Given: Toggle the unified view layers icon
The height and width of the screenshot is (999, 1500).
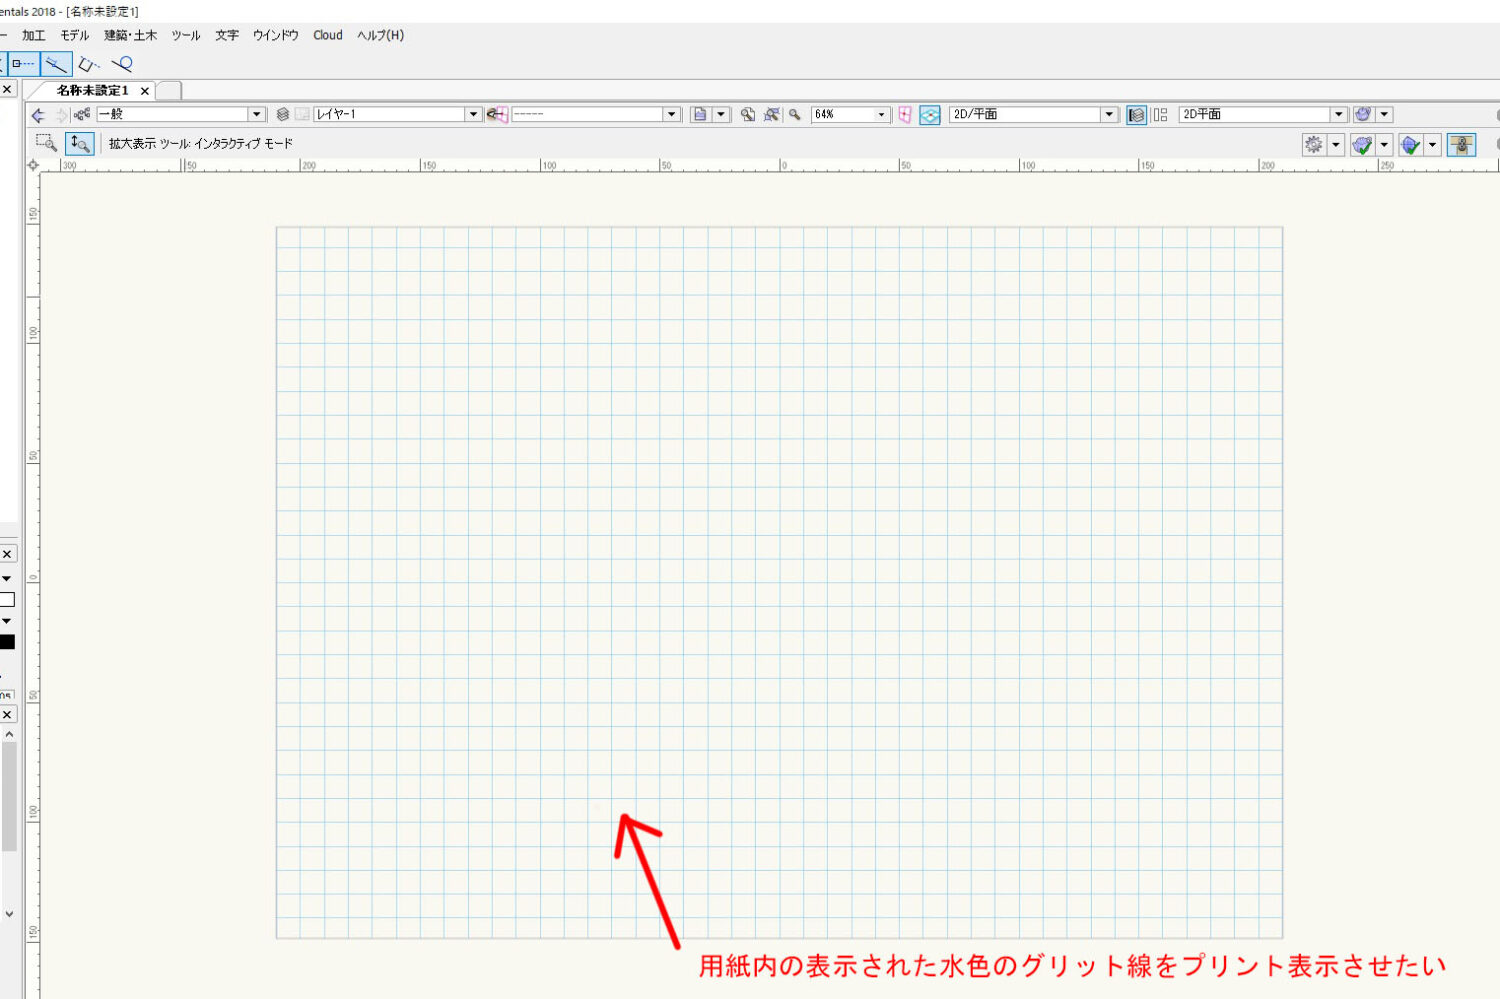Looking at the screenshot, I should [x=1136, y=115].
